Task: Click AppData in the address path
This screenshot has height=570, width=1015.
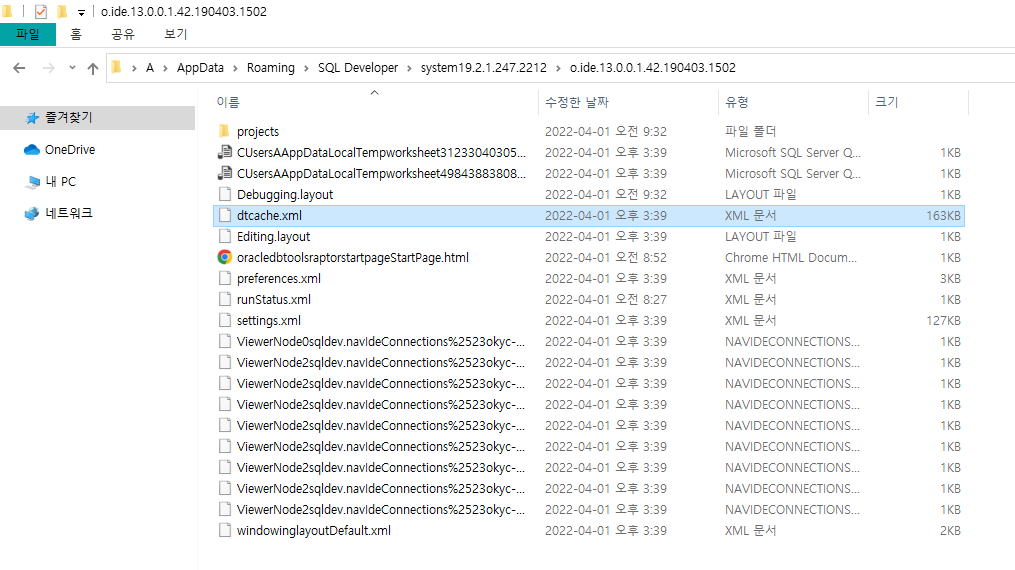Action: tap(200, 68)
